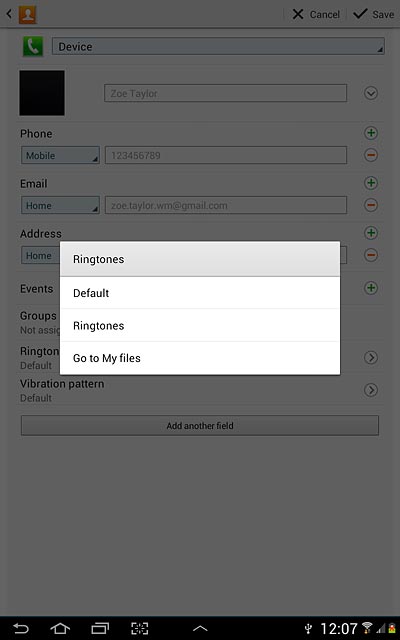Cancel editing the contact

point(316,14)
